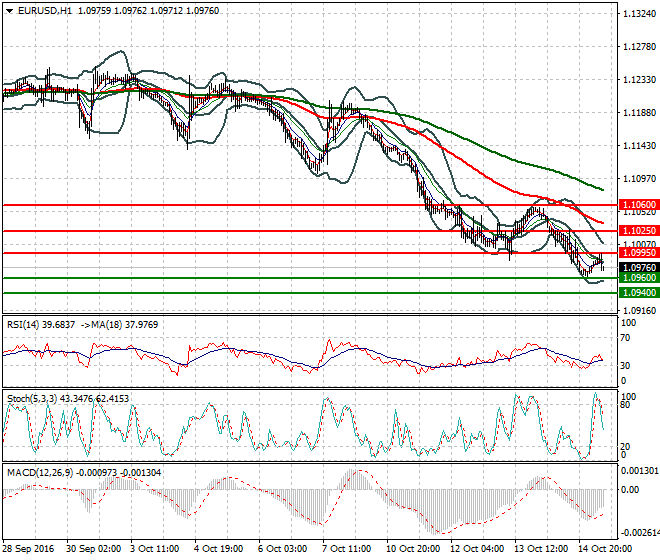Click the 0.001301 value on MACD scale
This screenshot has width=660, height=560.
point(637,469)
